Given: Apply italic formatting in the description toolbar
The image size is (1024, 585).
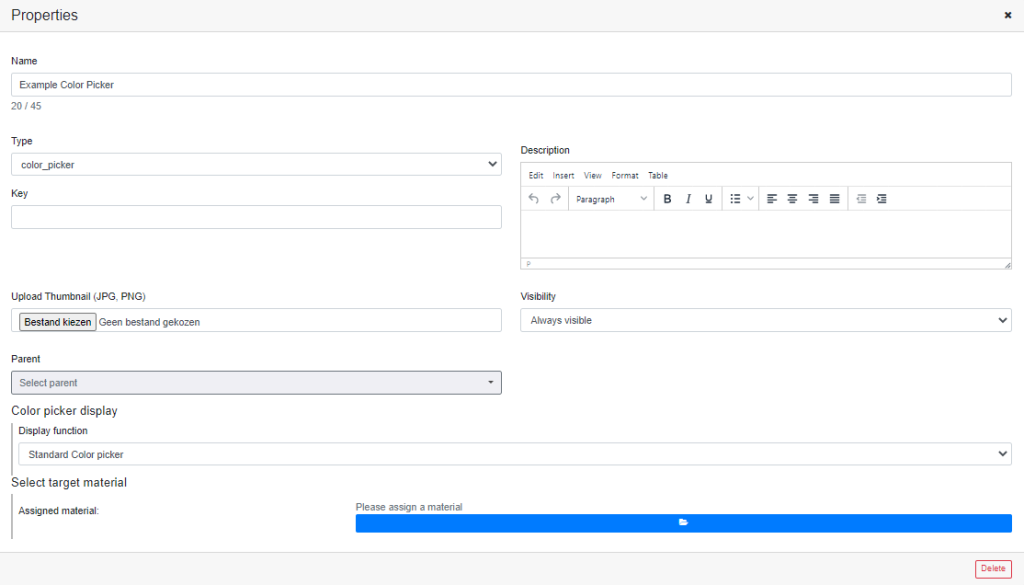Looking at the screenshot, I should click(687, 198).
